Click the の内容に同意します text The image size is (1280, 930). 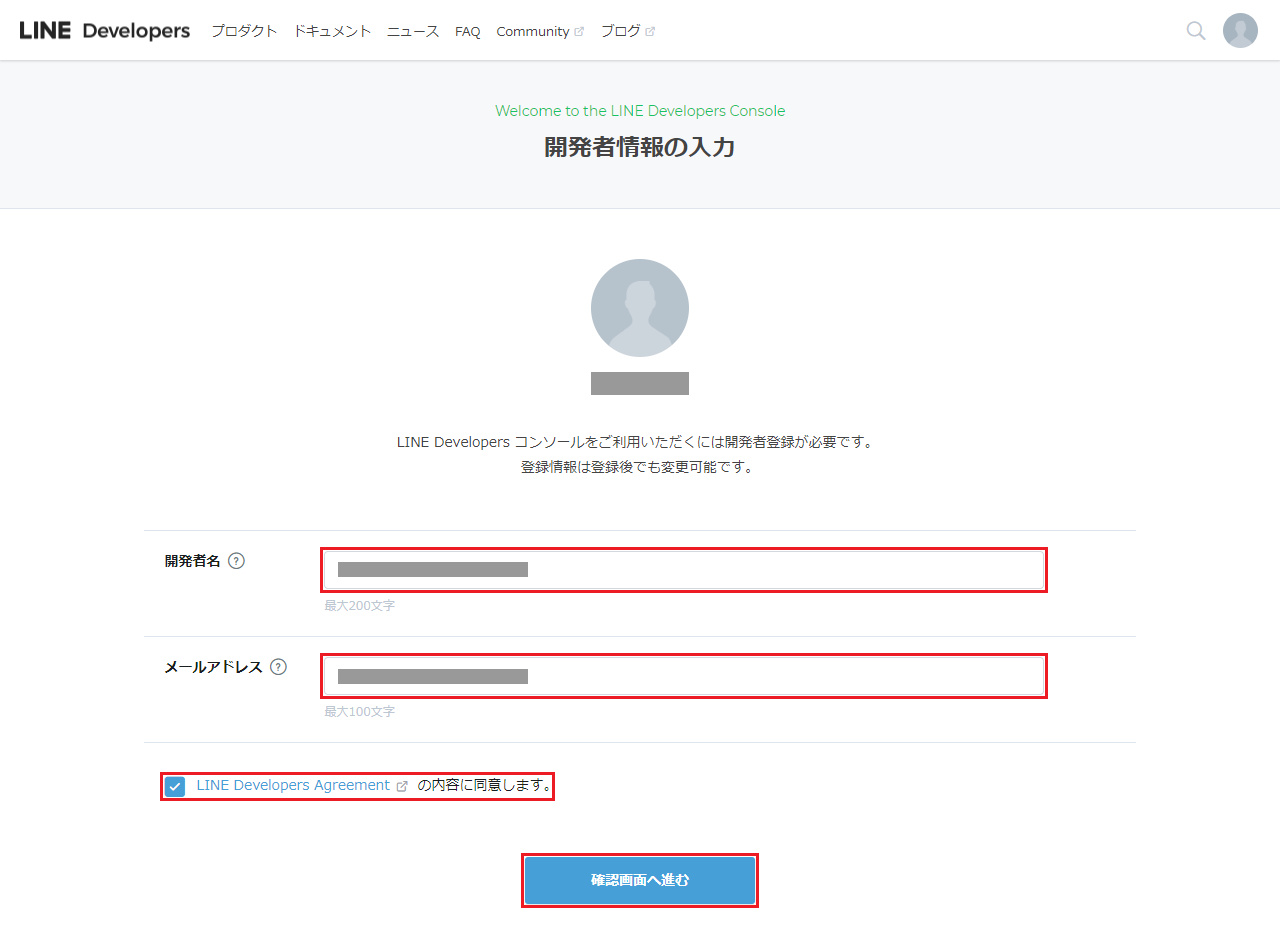(x=484, y=786)
